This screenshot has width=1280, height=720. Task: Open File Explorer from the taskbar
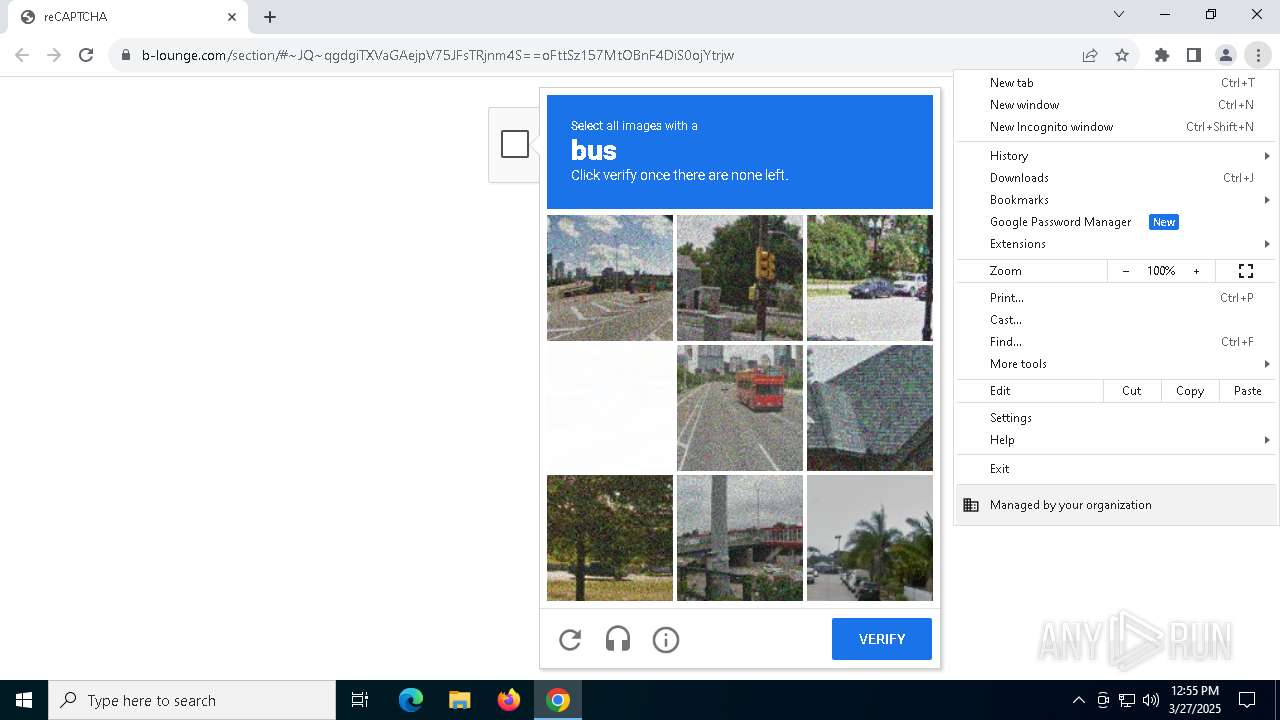460,700
